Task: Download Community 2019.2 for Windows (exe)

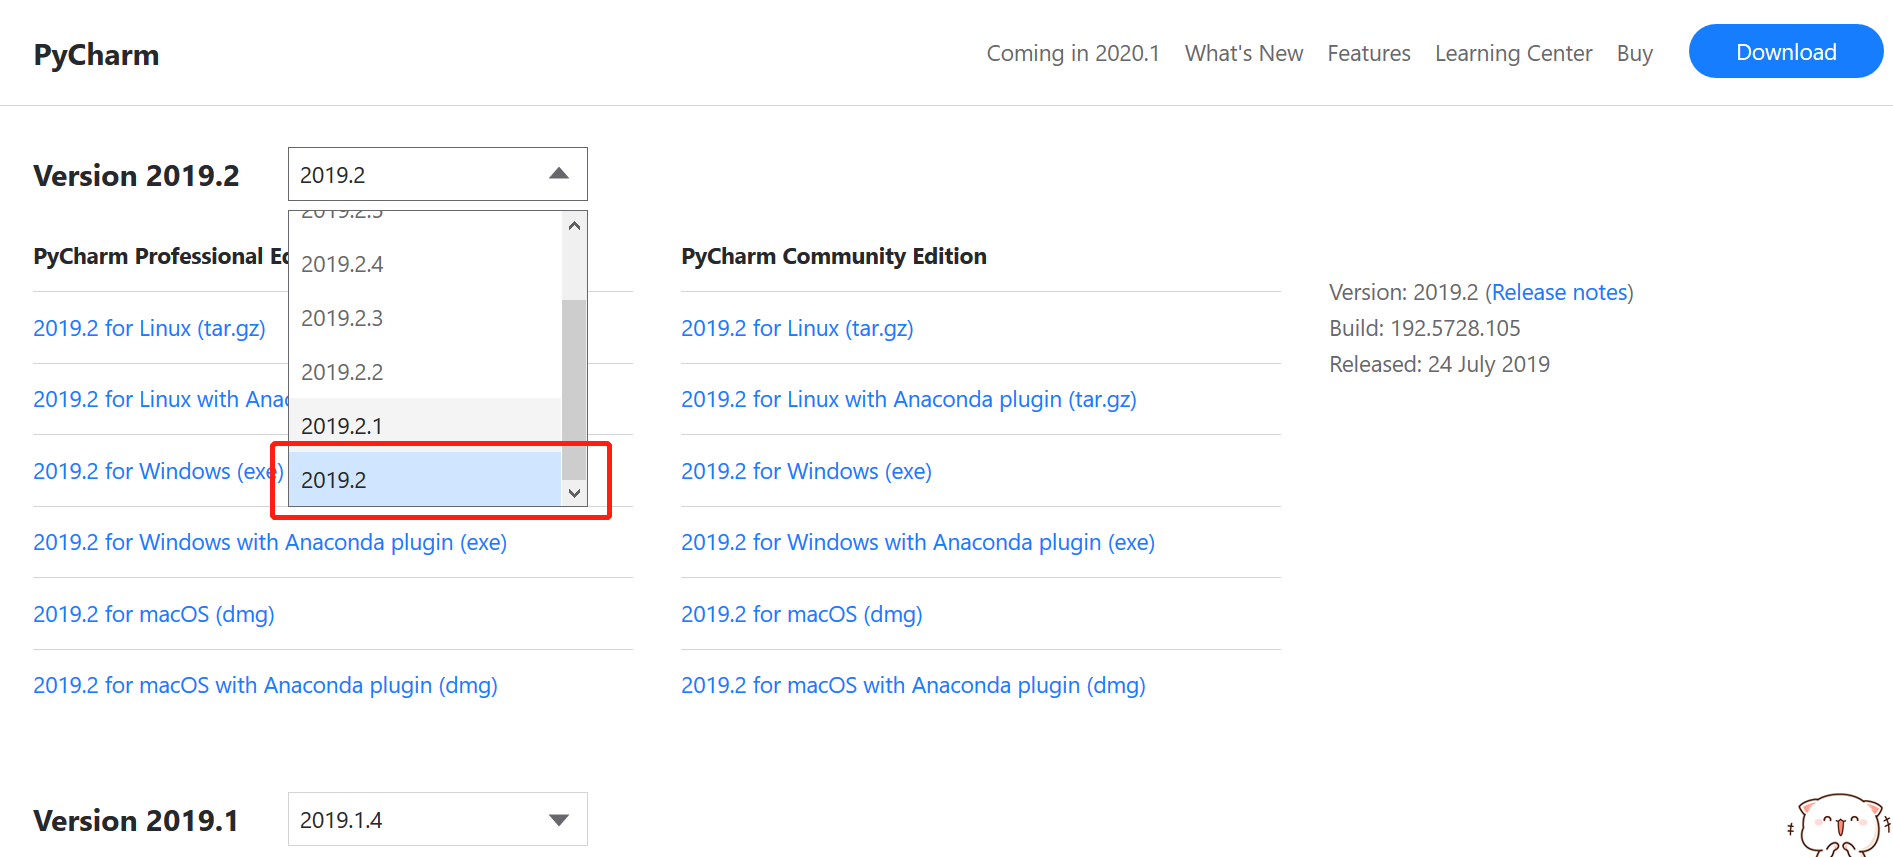Action: pyautogui.click(x=806, y=471)
